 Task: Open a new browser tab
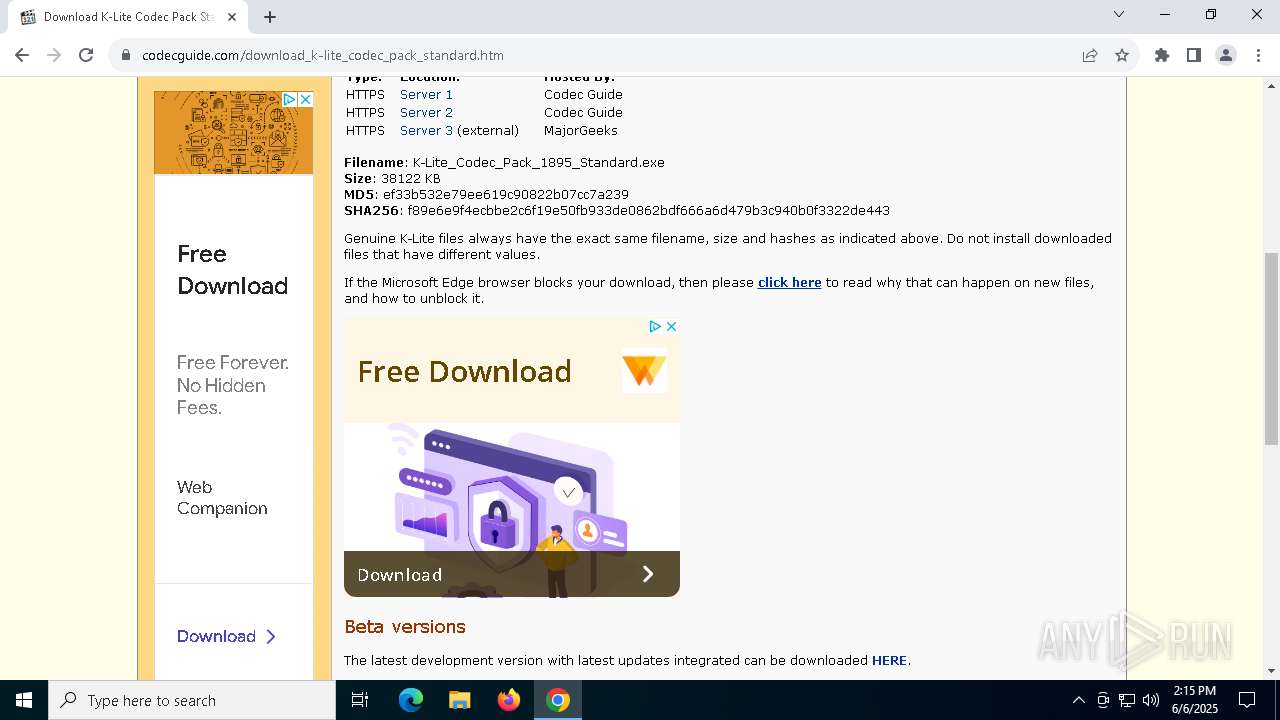(x=270, y=17)
